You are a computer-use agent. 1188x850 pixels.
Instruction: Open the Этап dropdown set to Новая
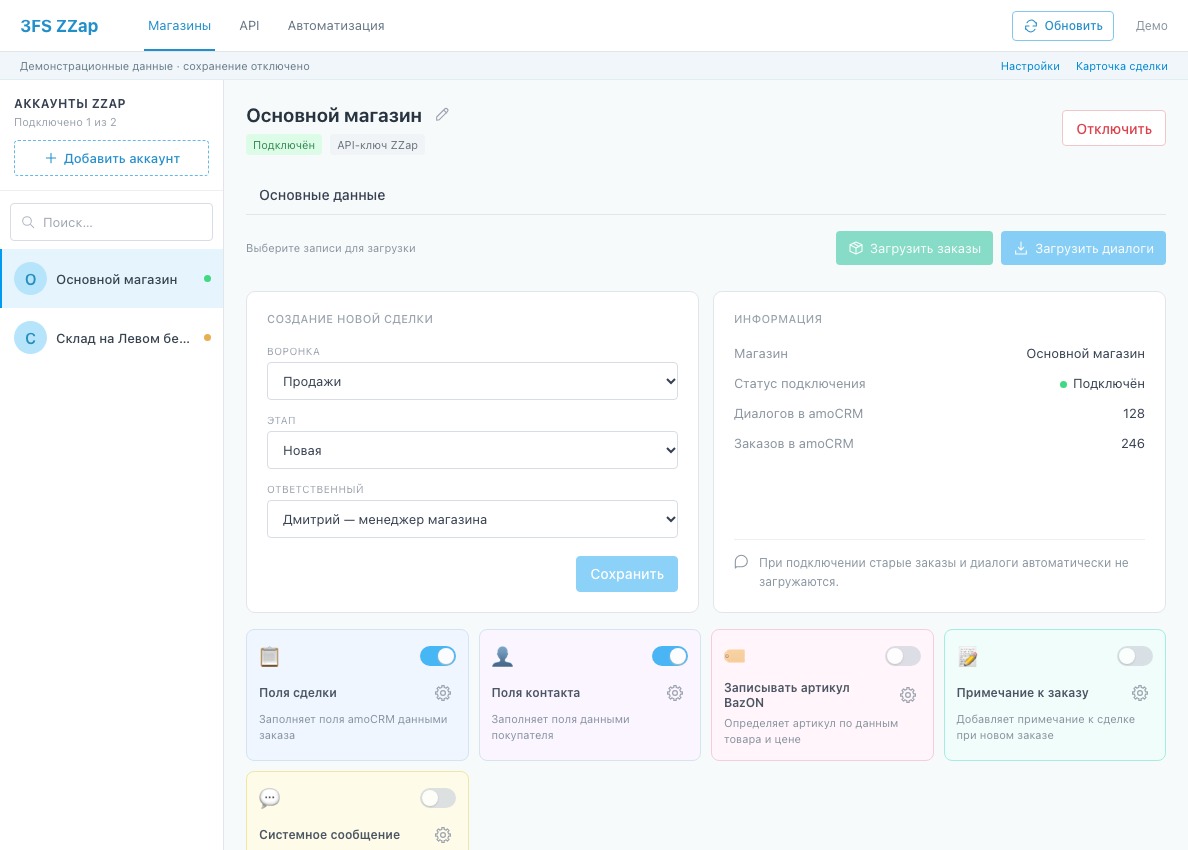point(472,450)
